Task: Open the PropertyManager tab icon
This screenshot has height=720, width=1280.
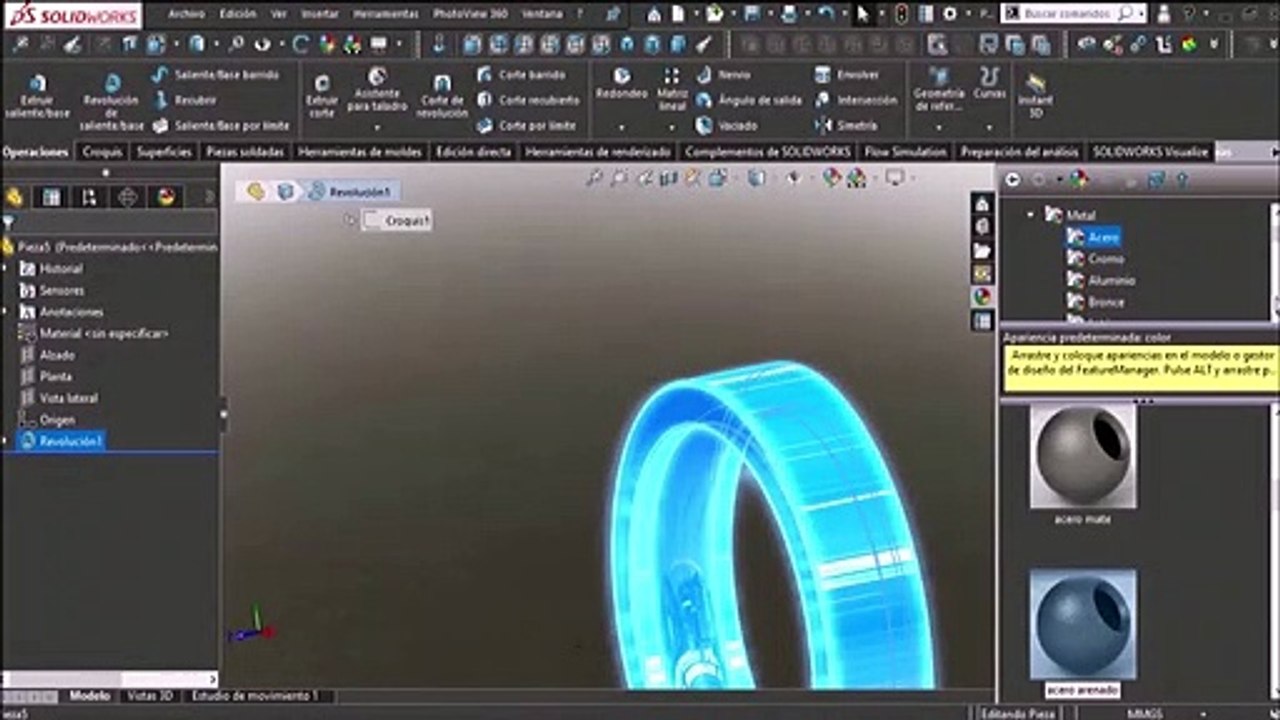Action: 52,197
